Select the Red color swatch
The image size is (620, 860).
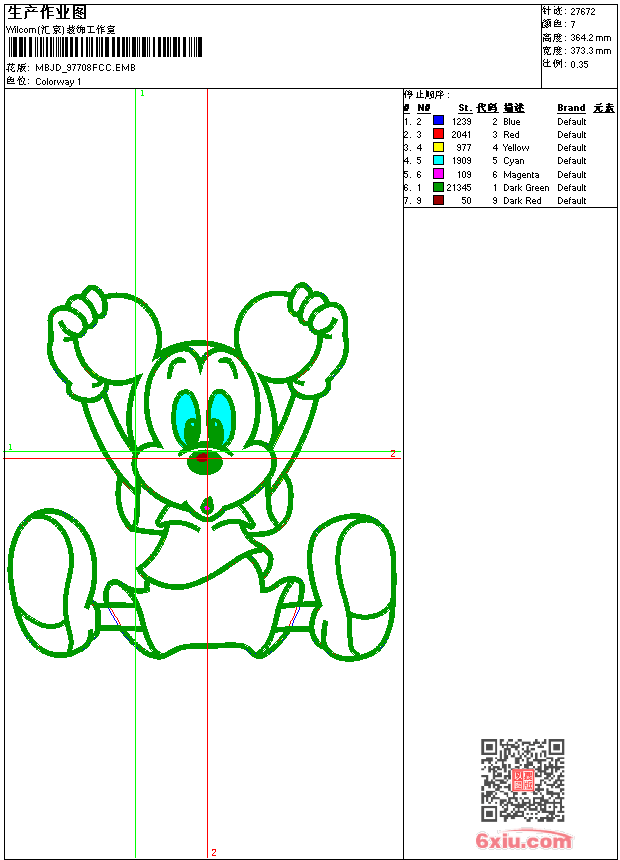pyautogui.click(x=438, y=134)
